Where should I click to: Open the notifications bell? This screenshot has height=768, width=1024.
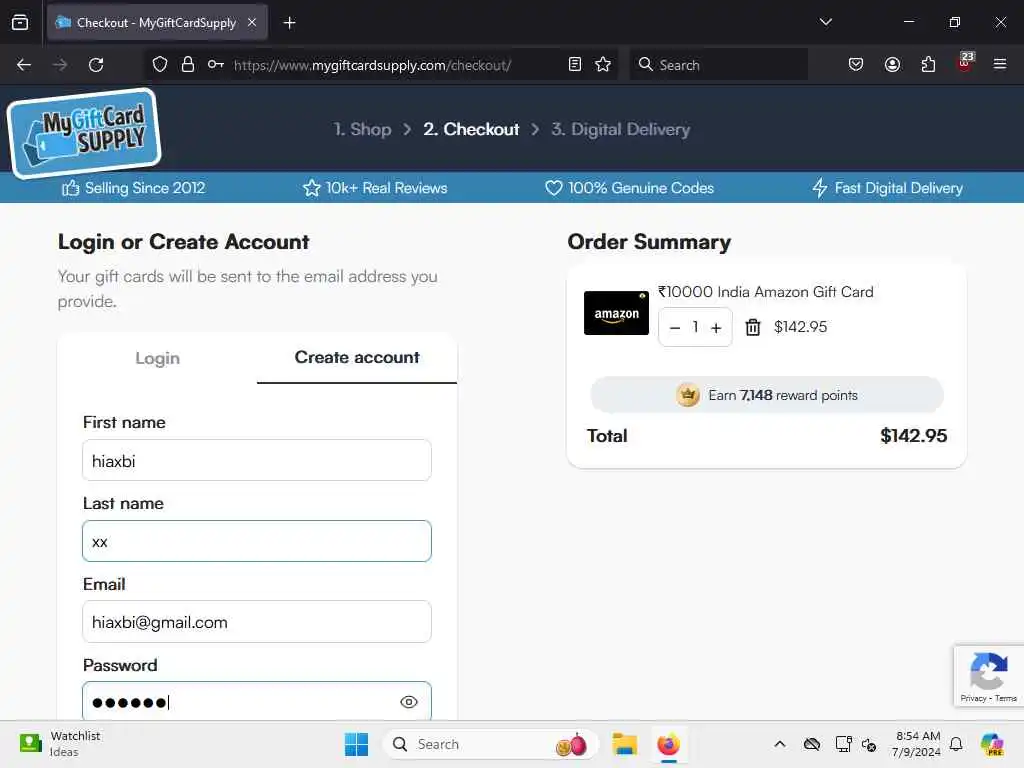[x=956, y=744]
